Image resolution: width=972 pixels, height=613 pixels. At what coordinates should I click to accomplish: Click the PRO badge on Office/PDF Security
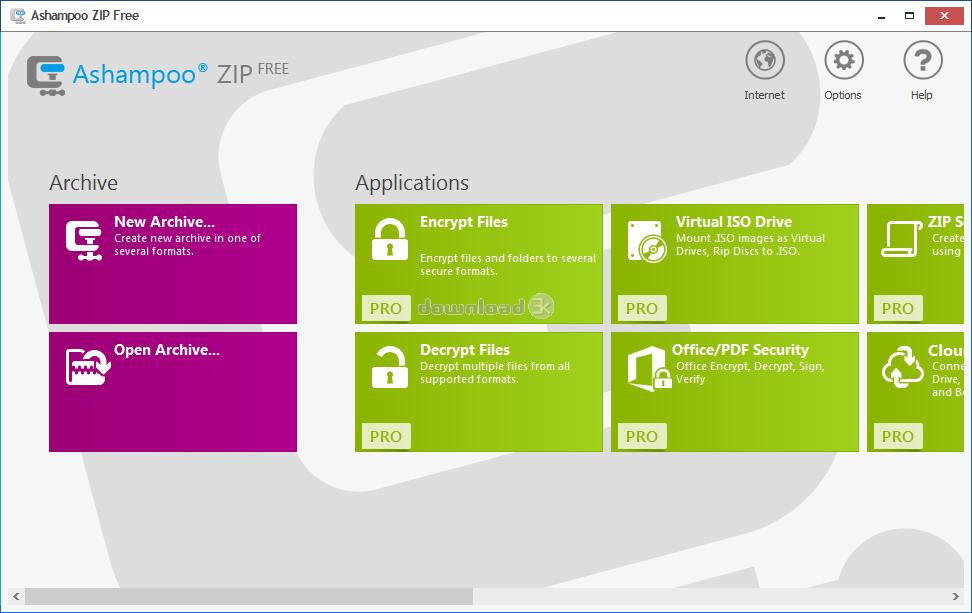[x=642, y=436]
